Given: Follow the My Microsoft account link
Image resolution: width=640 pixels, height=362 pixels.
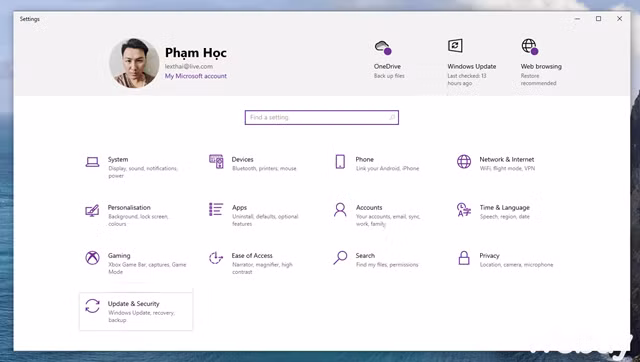Looking at the screenshot, I should point(196,76).
